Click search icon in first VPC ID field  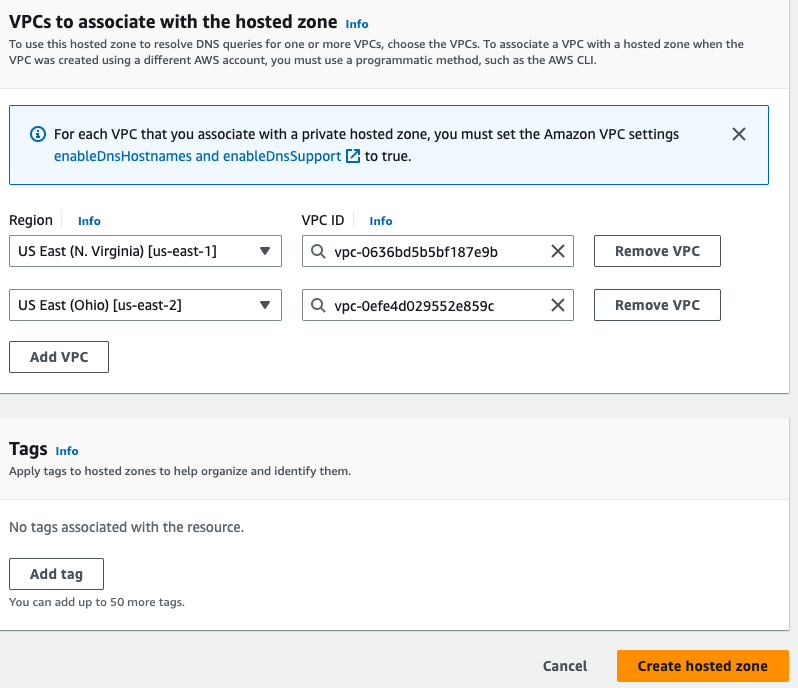pyautogui.click(x=318, y=252)
